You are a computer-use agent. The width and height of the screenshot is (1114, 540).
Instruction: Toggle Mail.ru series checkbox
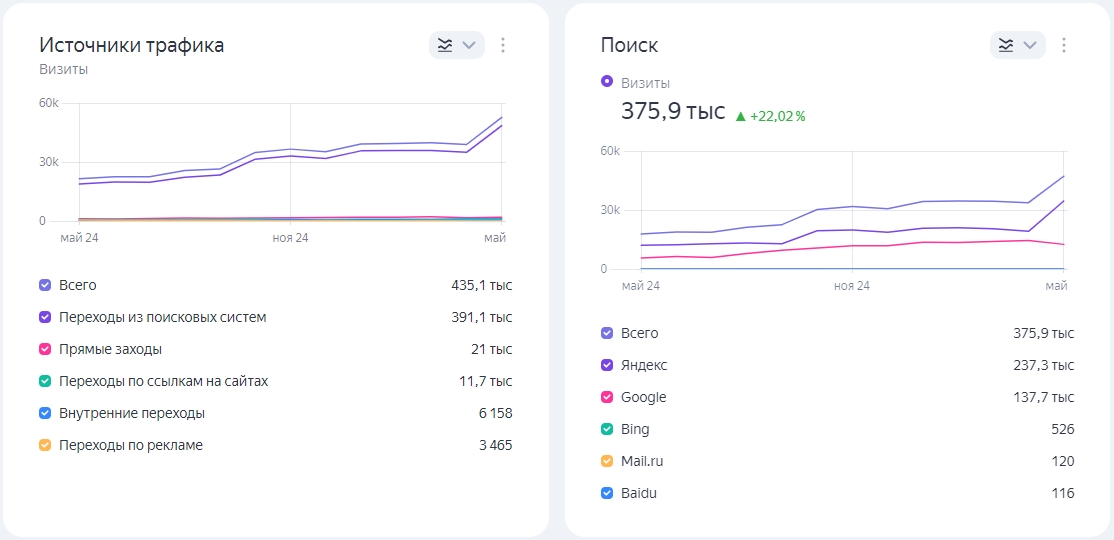click(607, 461)
